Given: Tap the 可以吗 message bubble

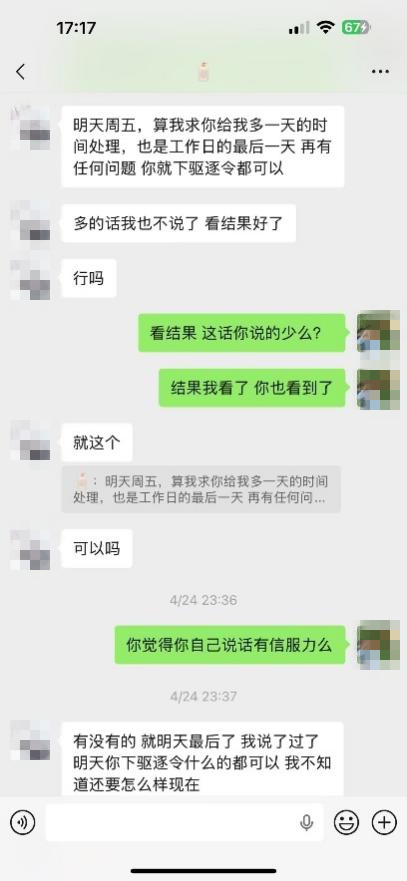Looking at the screenshot, I should tap(97, 548).
